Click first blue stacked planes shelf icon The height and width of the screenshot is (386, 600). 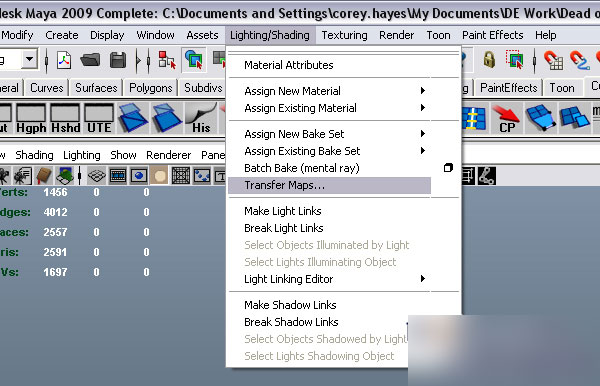(132, 118)
